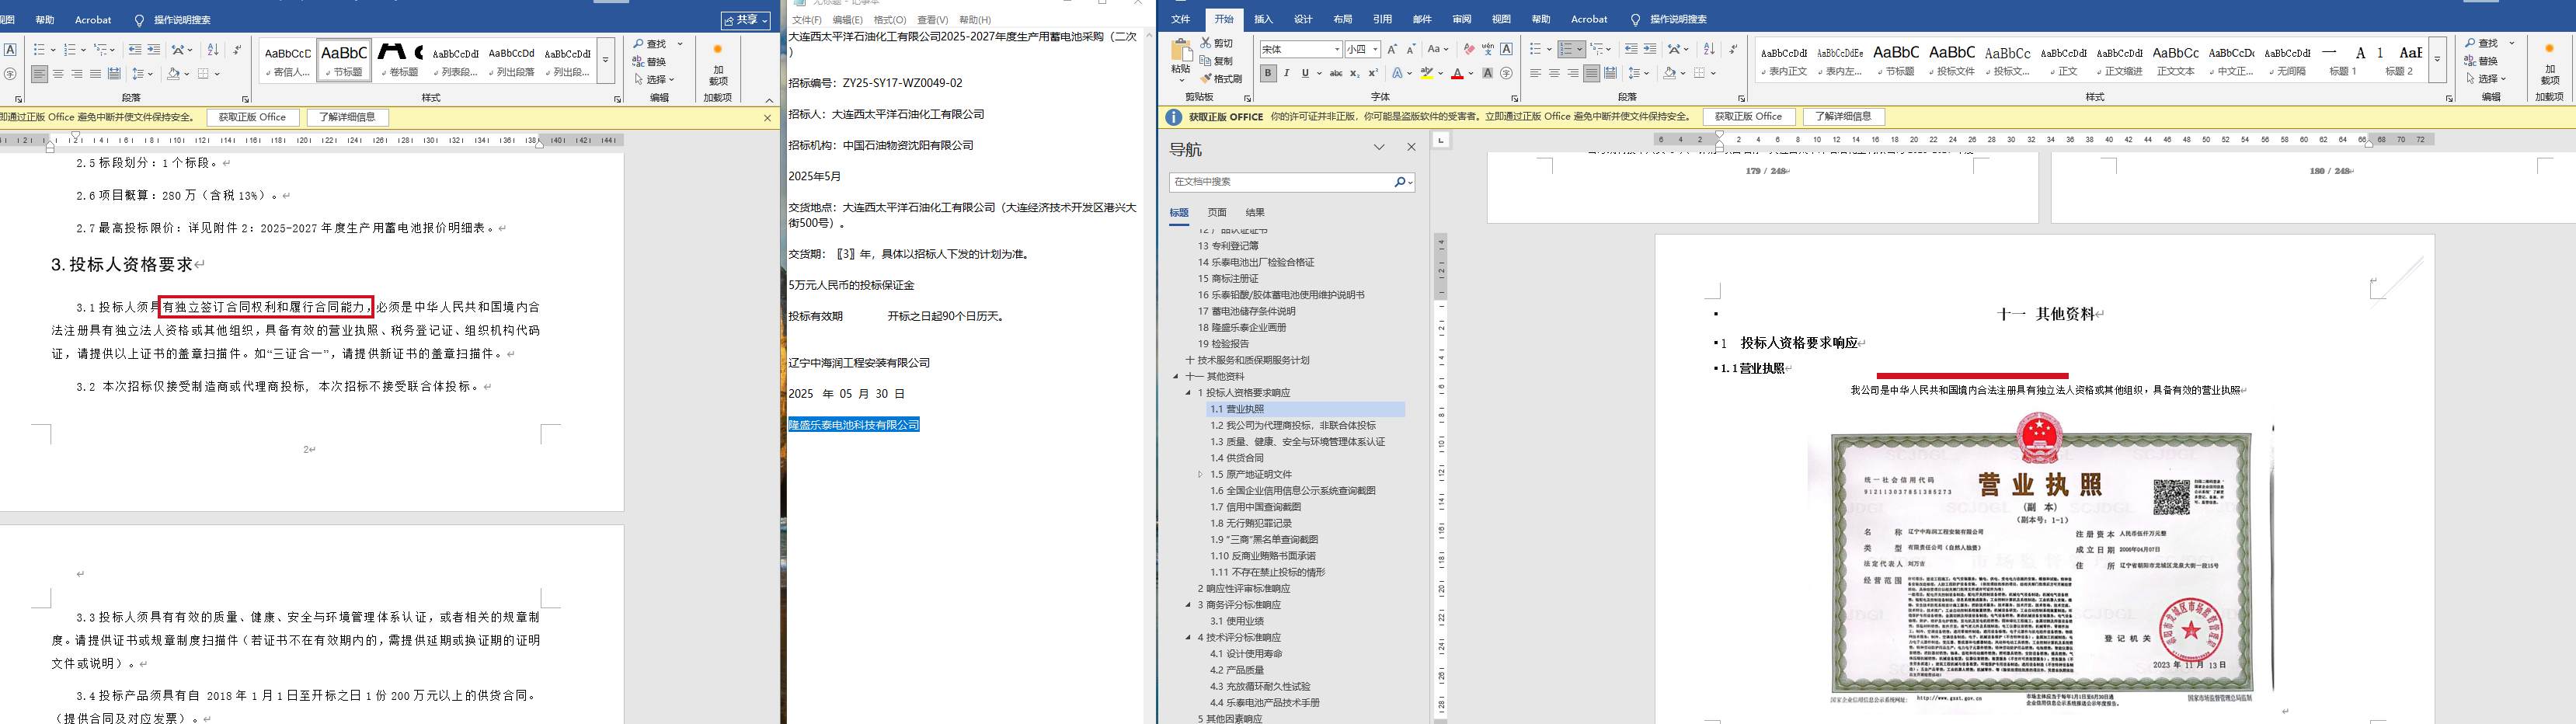Toggle Italic formatting
This screenshot has height=724, width=2576.
pos(1287,73)
